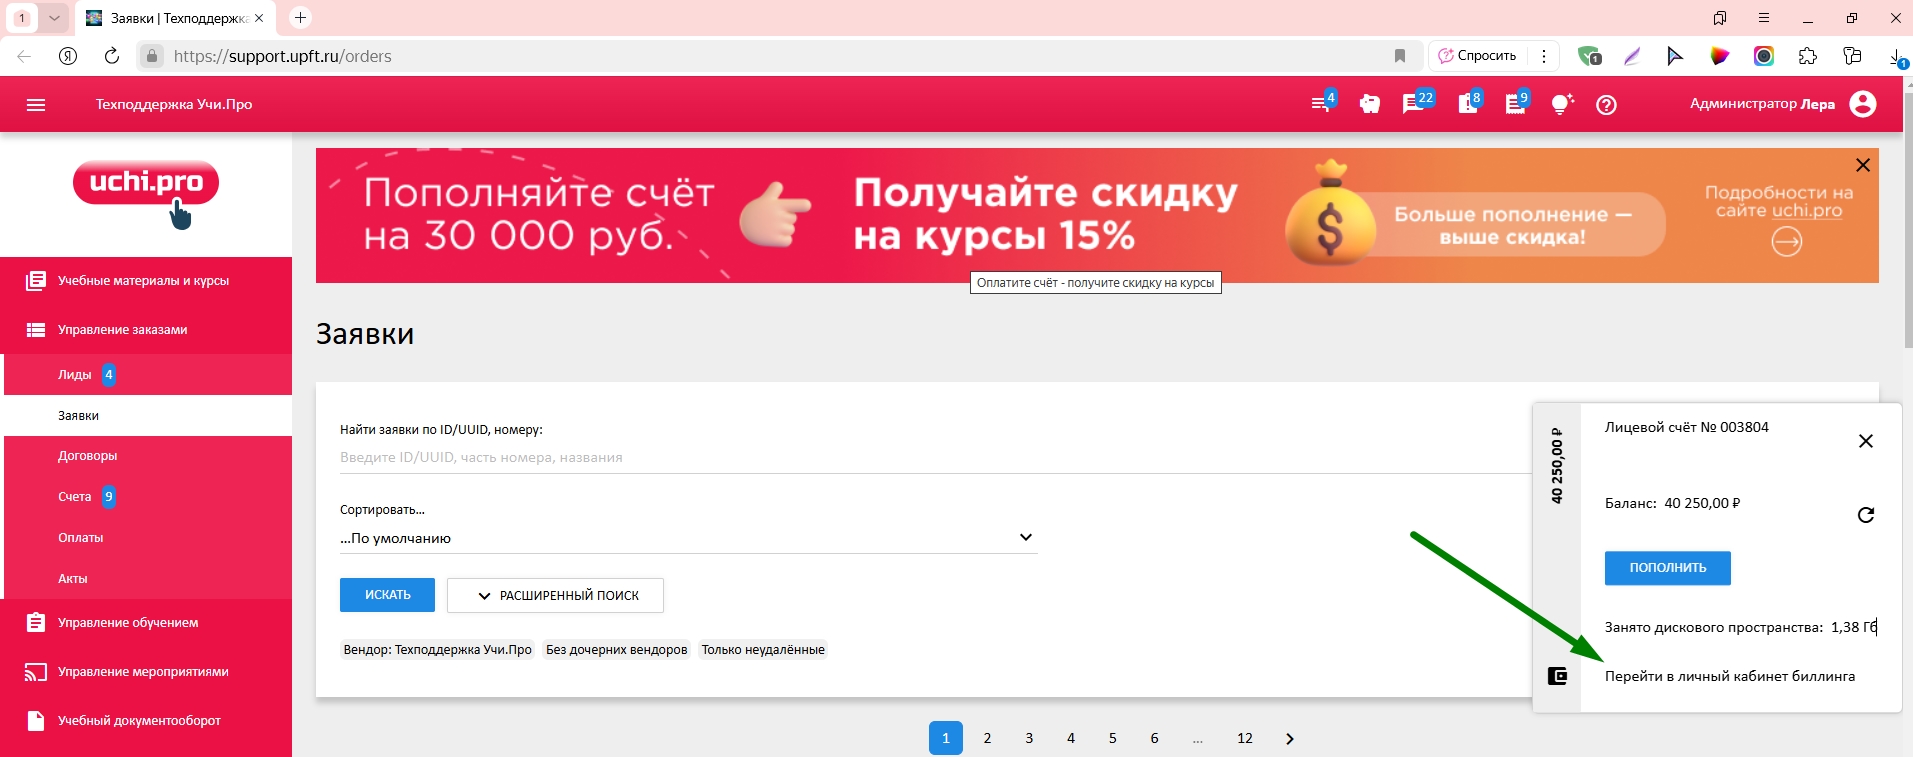Open Оплаты in the sidebar
This screenshot has height=757, width=1913.
pyautogui.click(x=148, y=538)
